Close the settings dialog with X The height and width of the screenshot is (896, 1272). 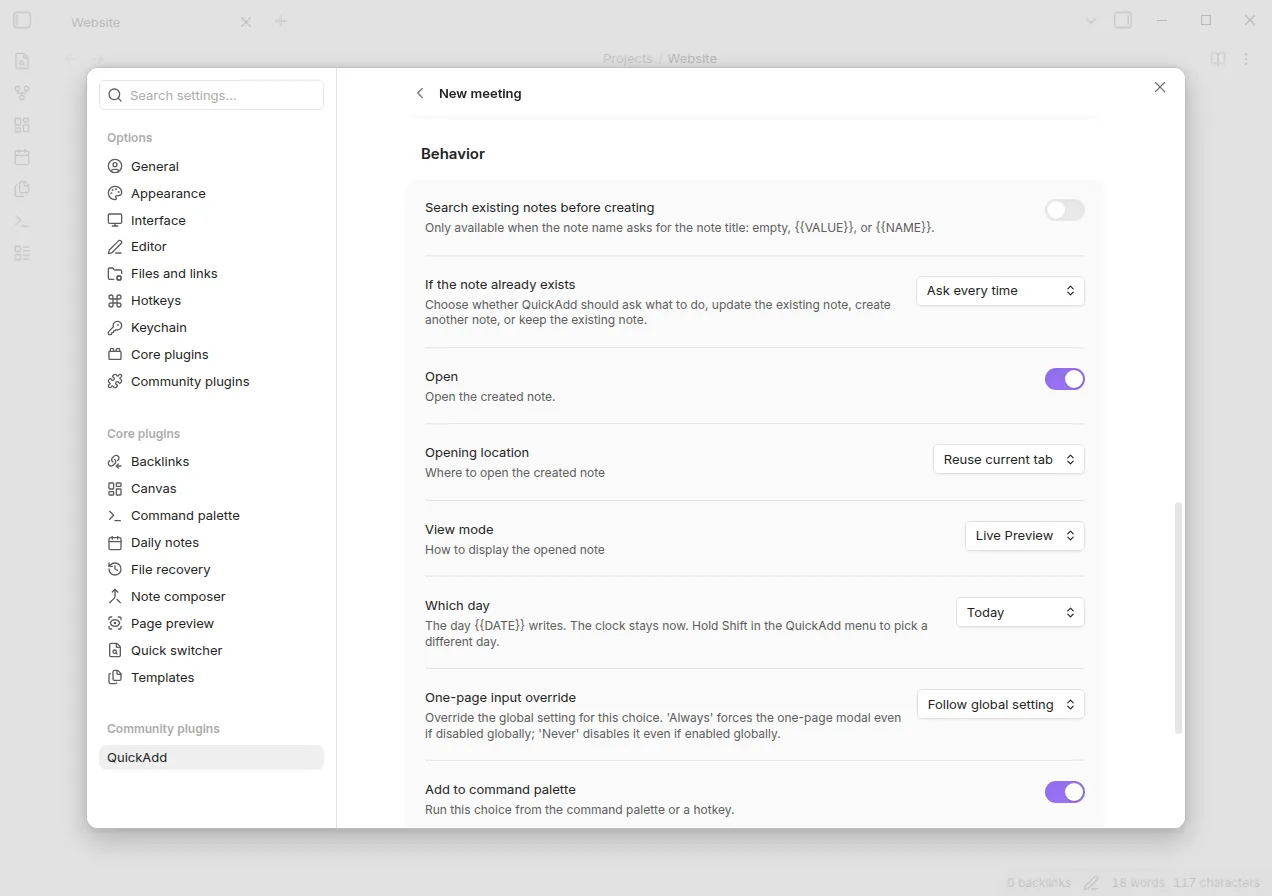click(1160, 87)
